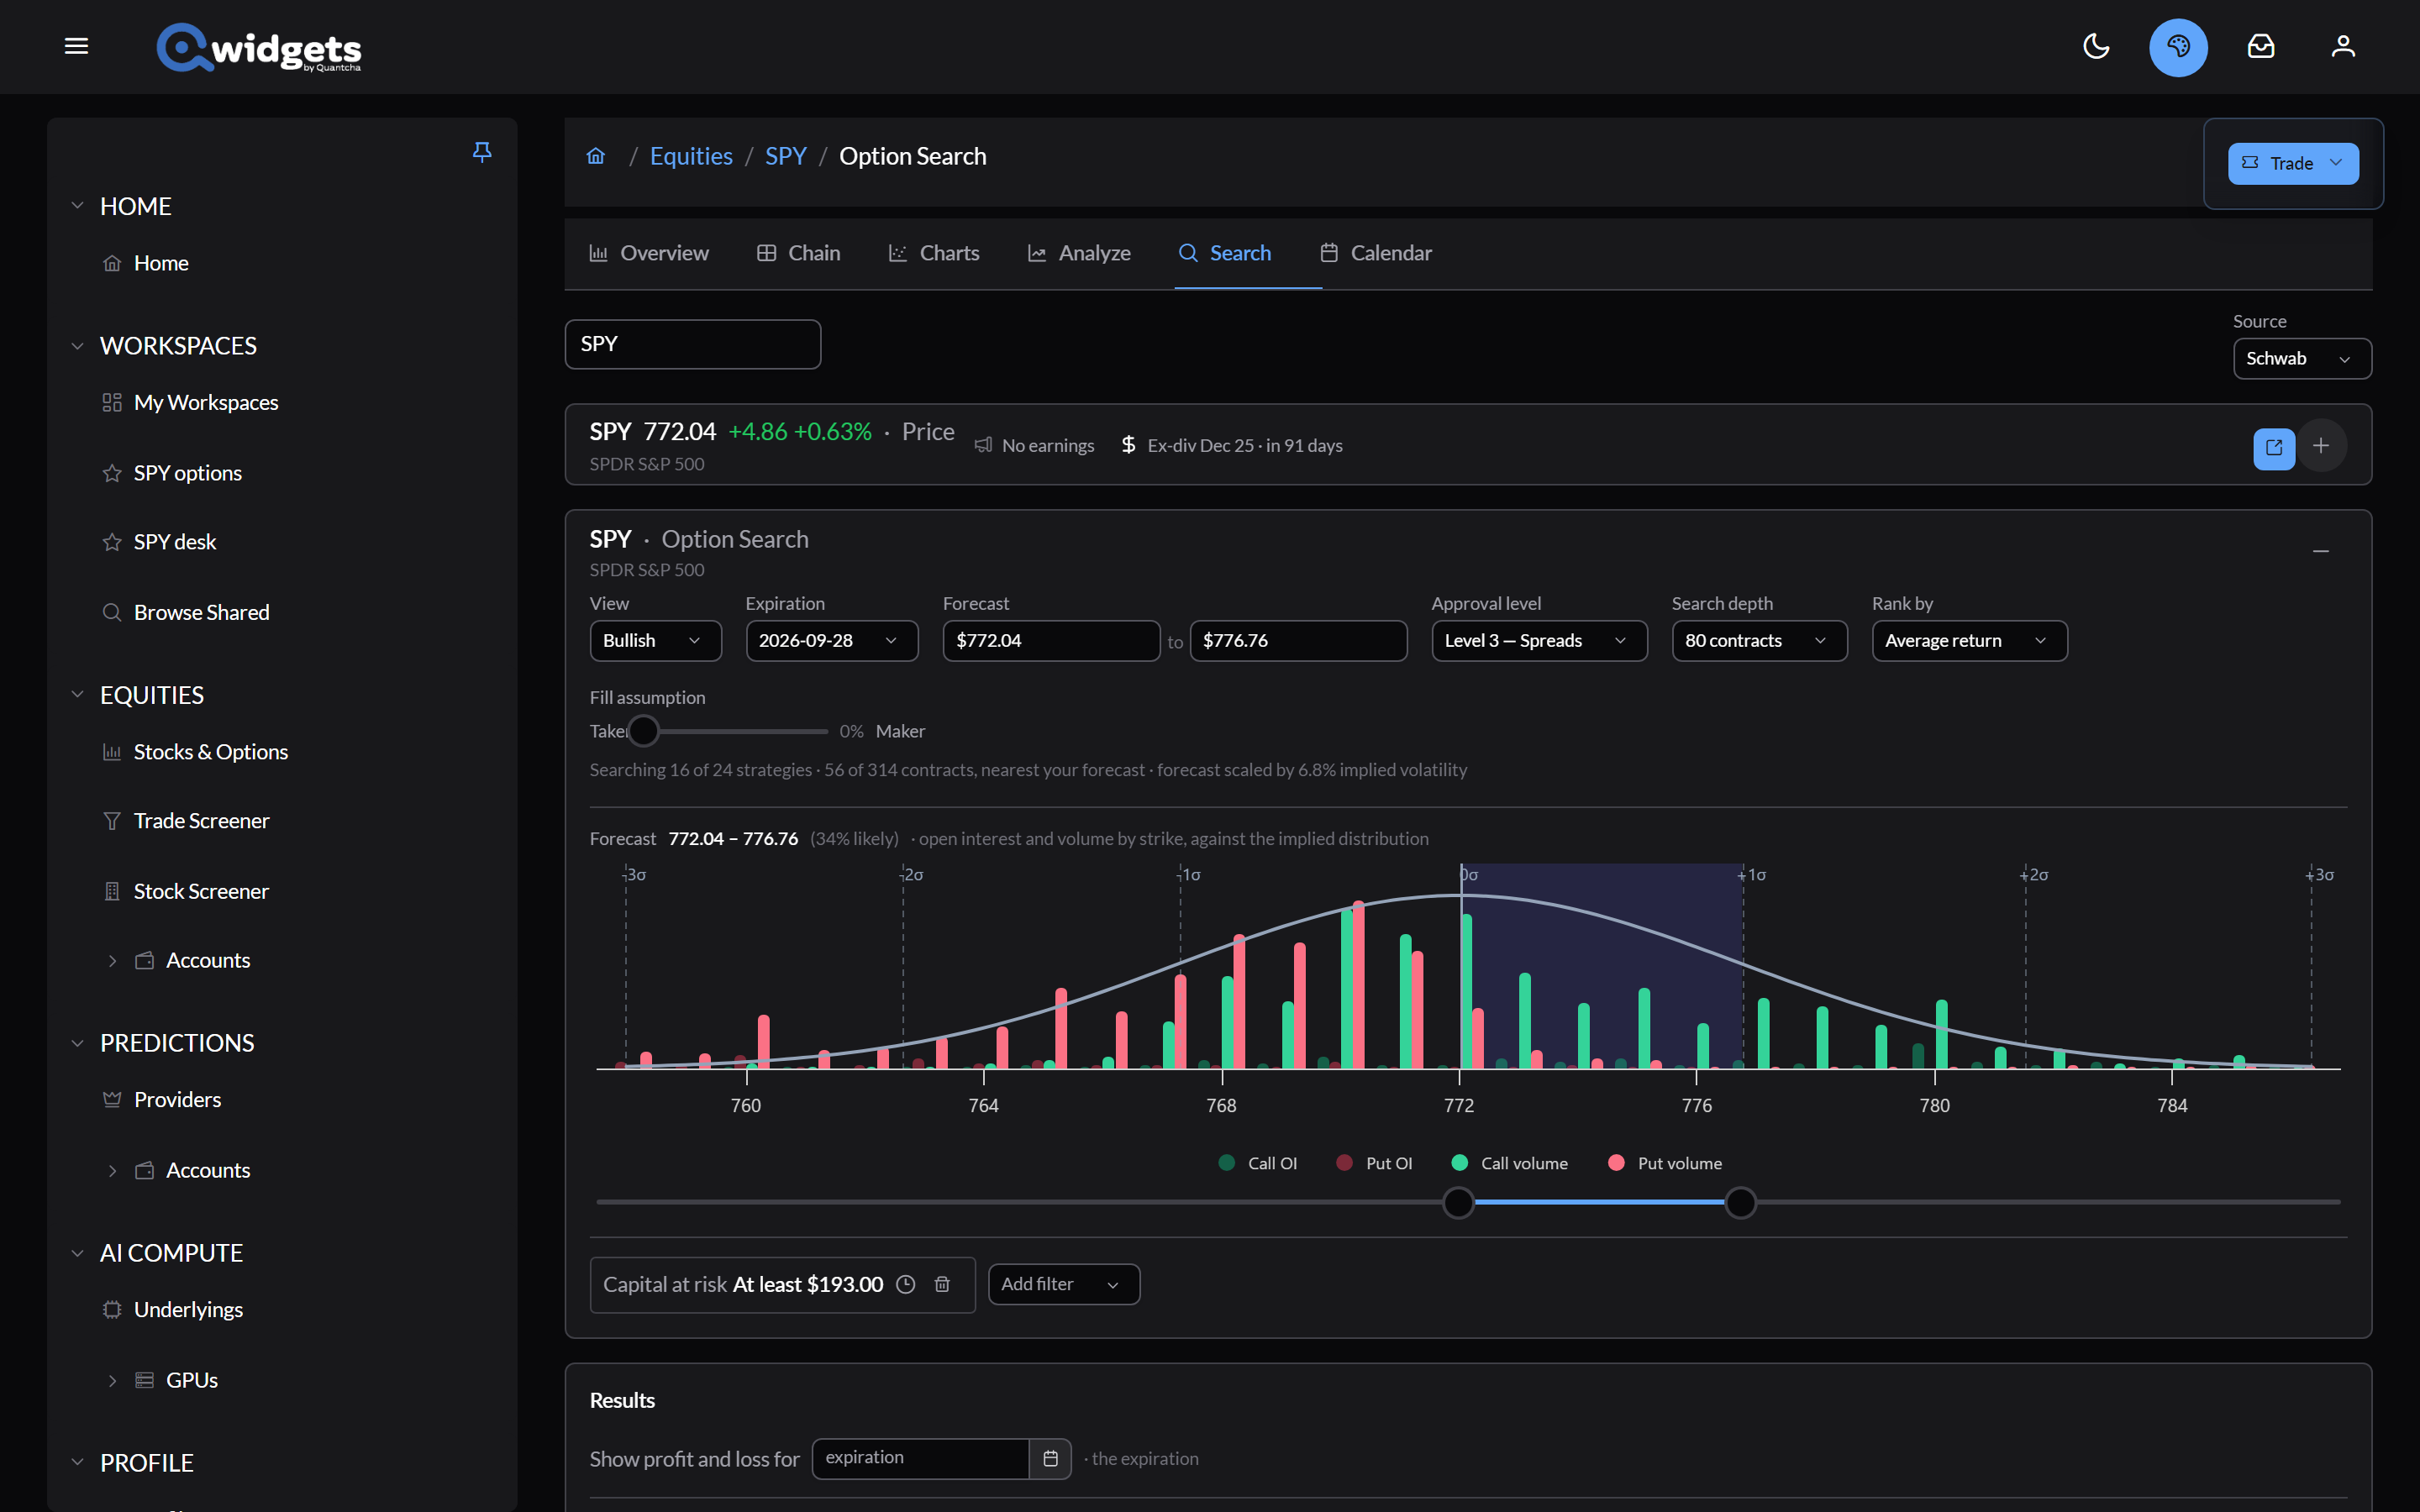Open My Workspaces in sidebar

tap(206, 402)
